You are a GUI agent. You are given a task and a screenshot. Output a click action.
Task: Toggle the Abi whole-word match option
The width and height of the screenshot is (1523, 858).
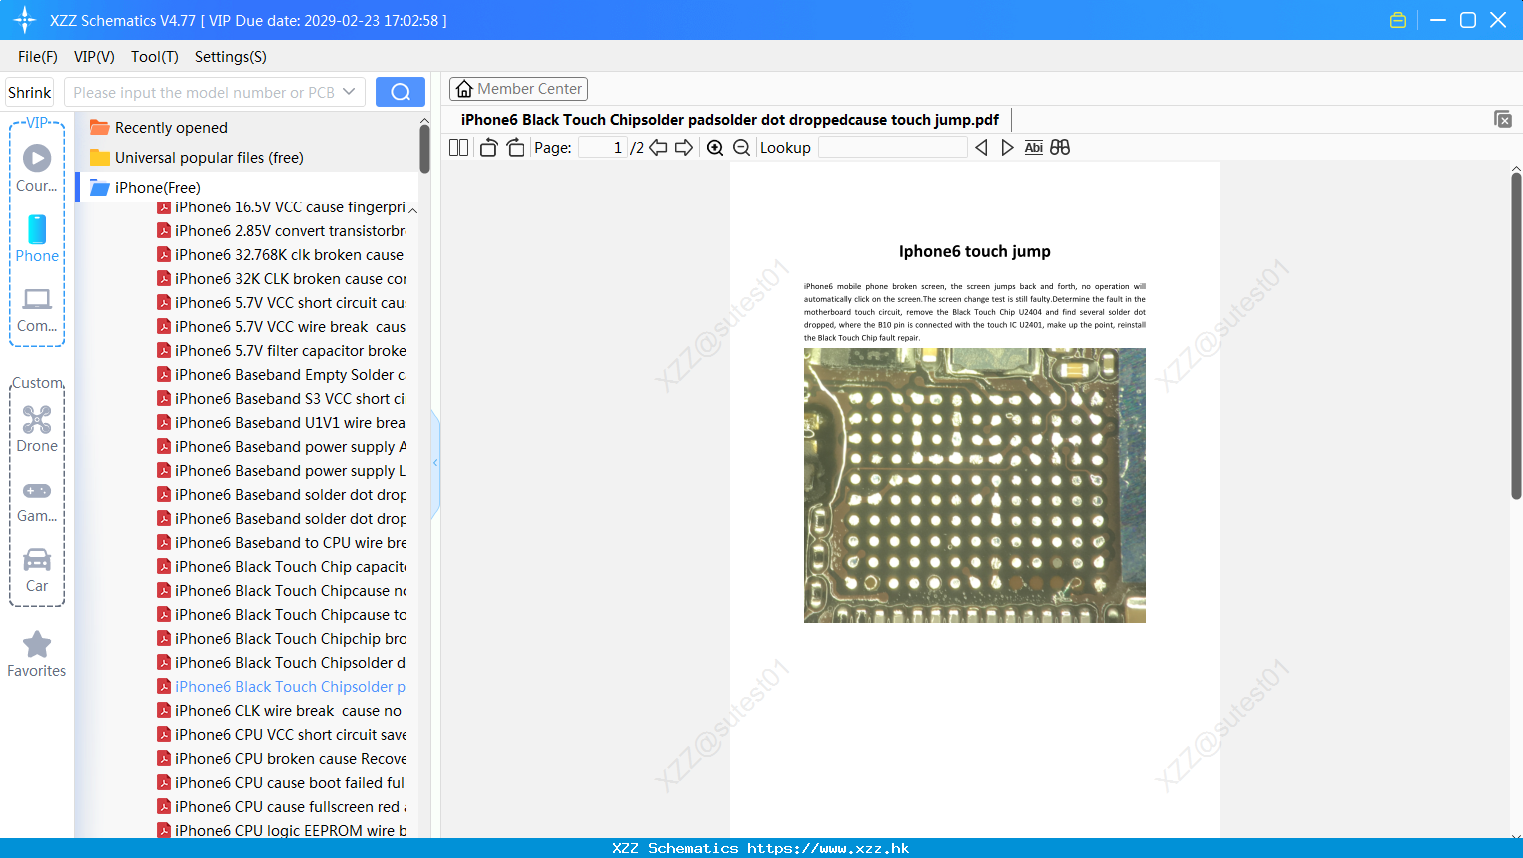pos(1034,148)
